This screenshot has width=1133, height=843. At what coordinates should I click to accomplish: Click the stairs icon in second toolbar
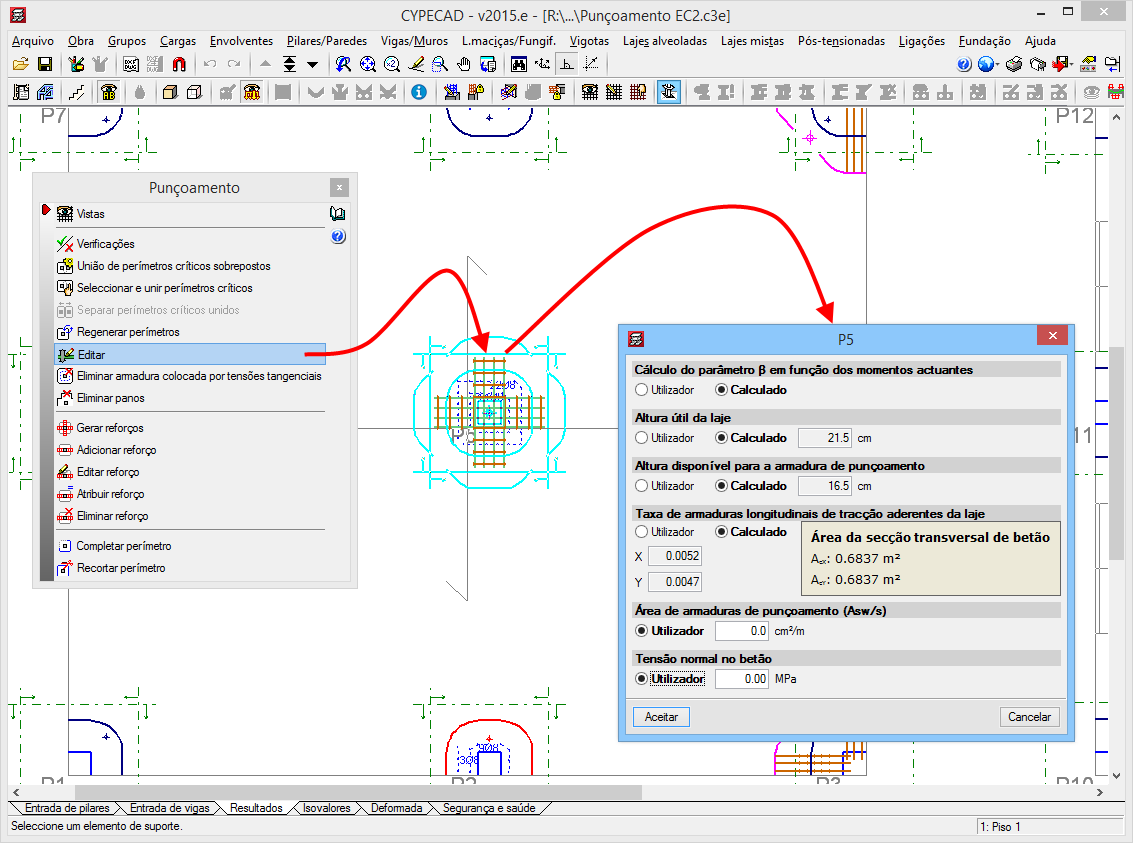click(x=76, y=92)
